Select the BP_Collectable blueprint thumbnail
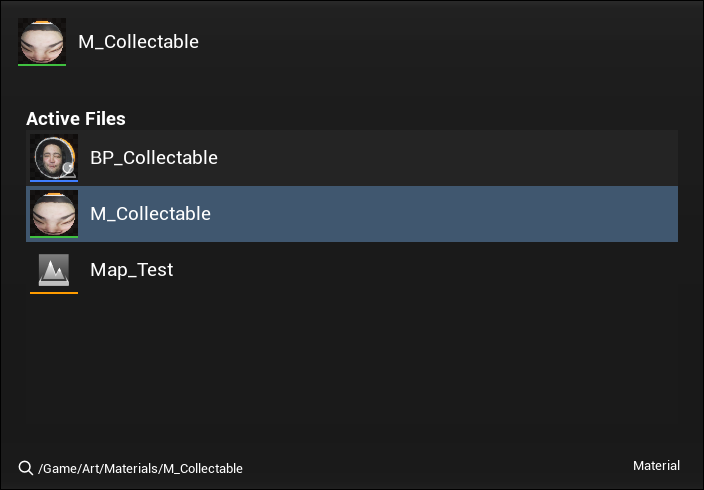704x490 pixels. [53, 157]
